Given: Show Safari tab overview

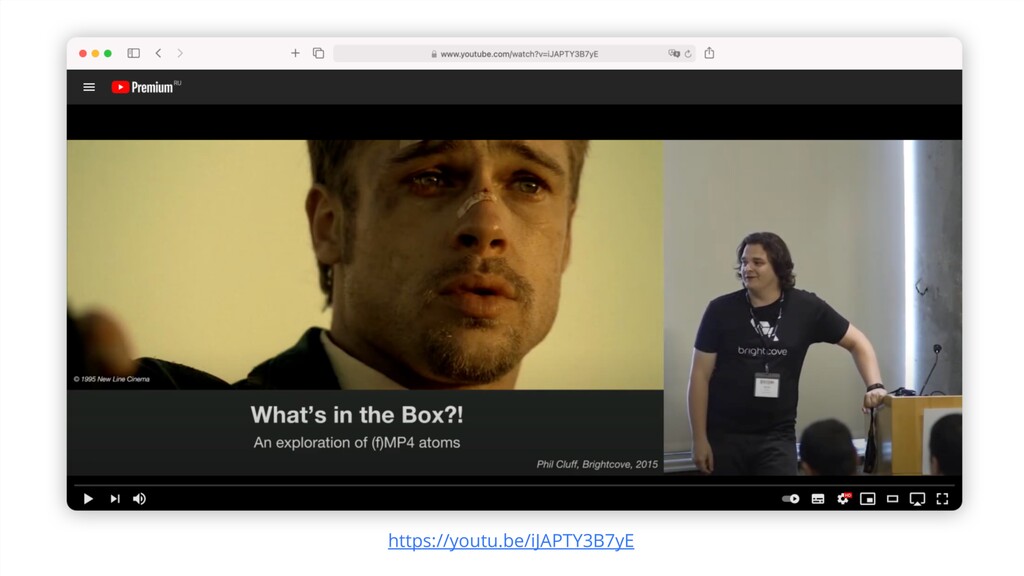Looking at the screenshot, I should (319, 53).
